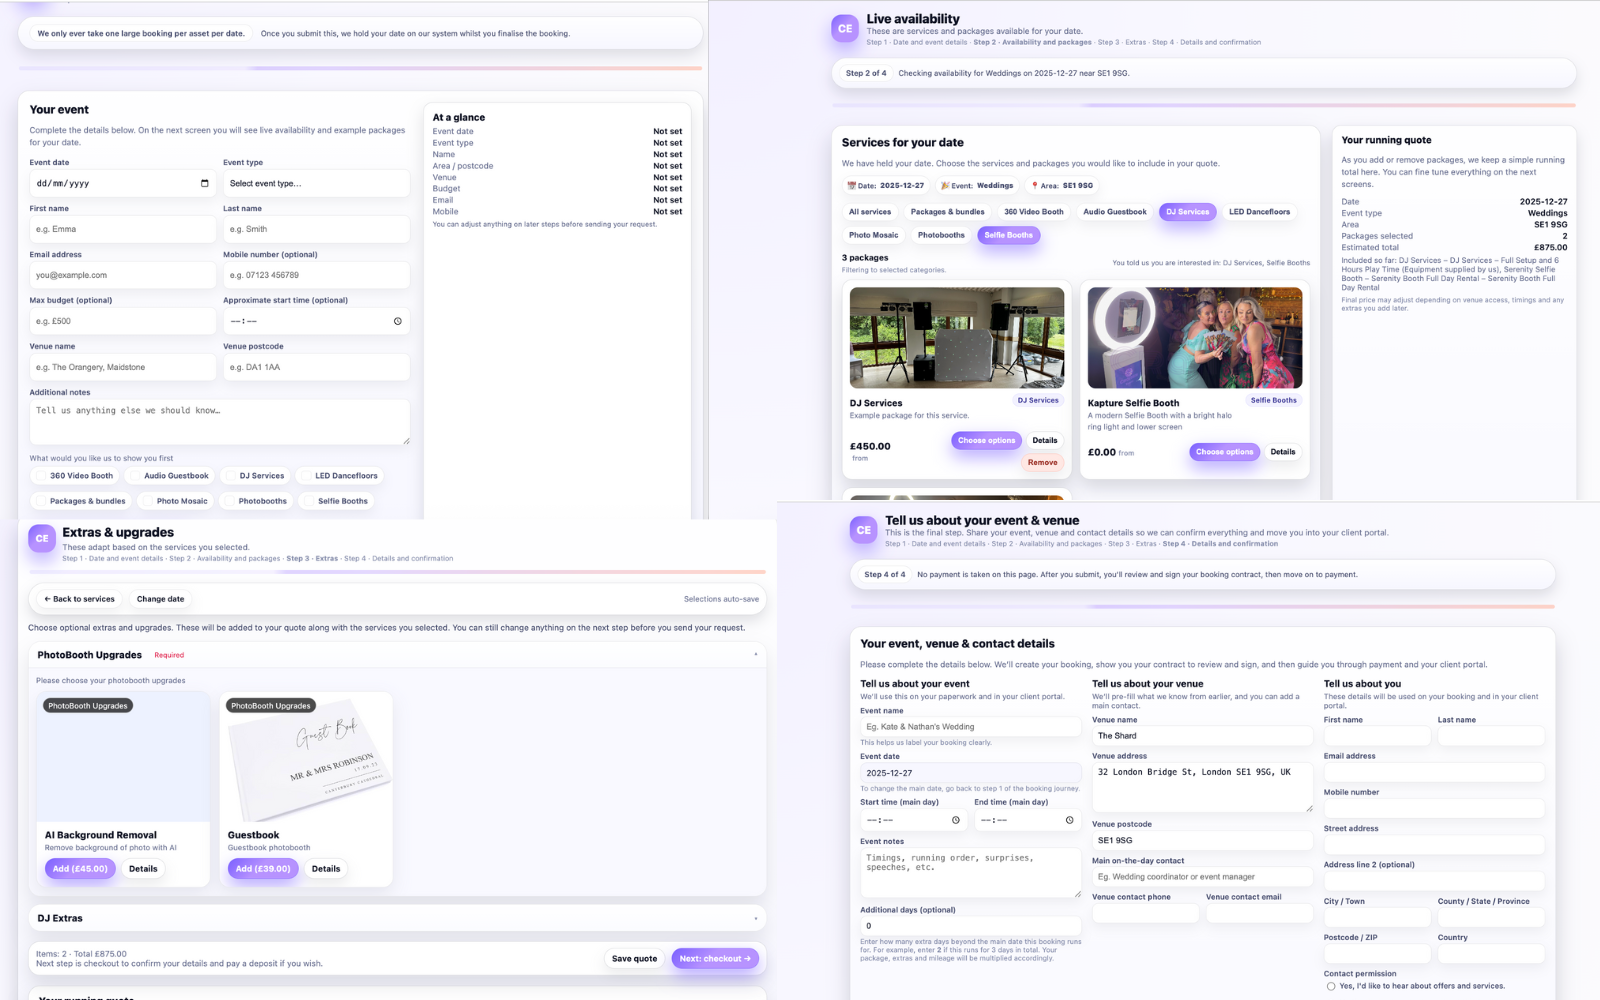Open the Select event type dropdown

[316, 183]
